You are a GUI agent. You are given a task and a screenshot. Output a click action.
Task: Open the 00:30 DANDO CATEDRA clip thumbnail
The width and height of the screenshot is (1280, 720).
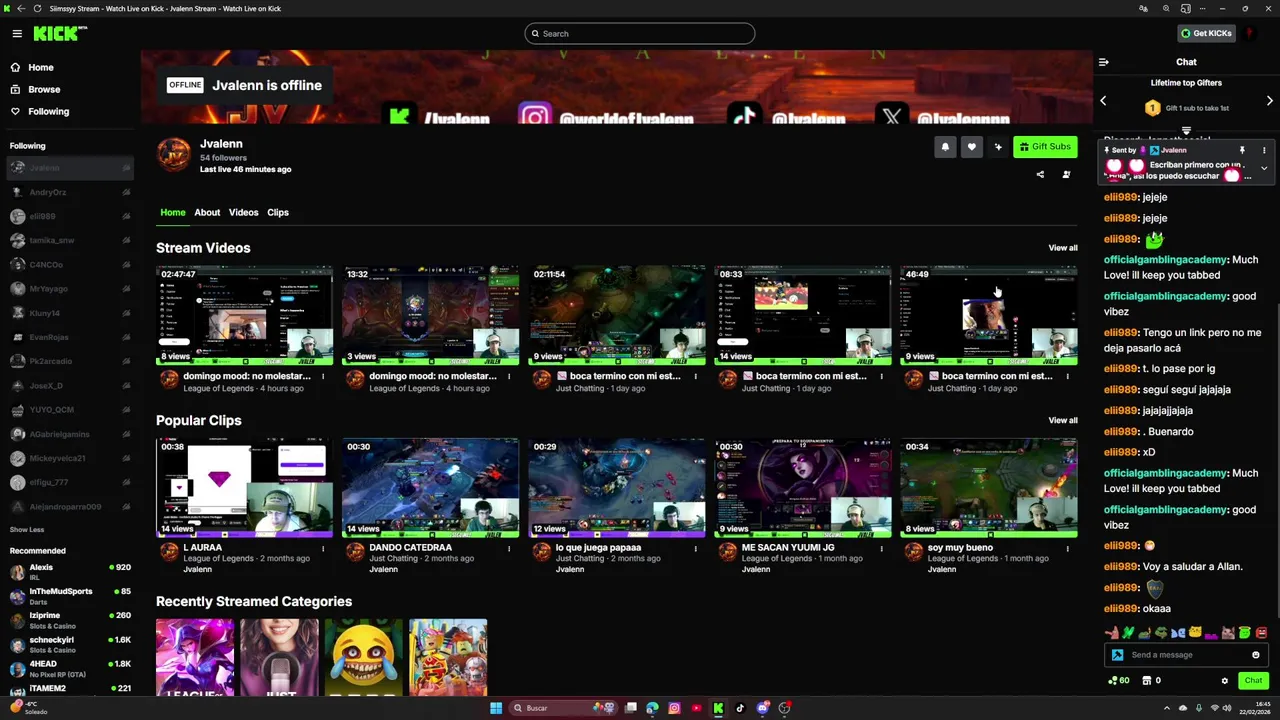(431, 488)
